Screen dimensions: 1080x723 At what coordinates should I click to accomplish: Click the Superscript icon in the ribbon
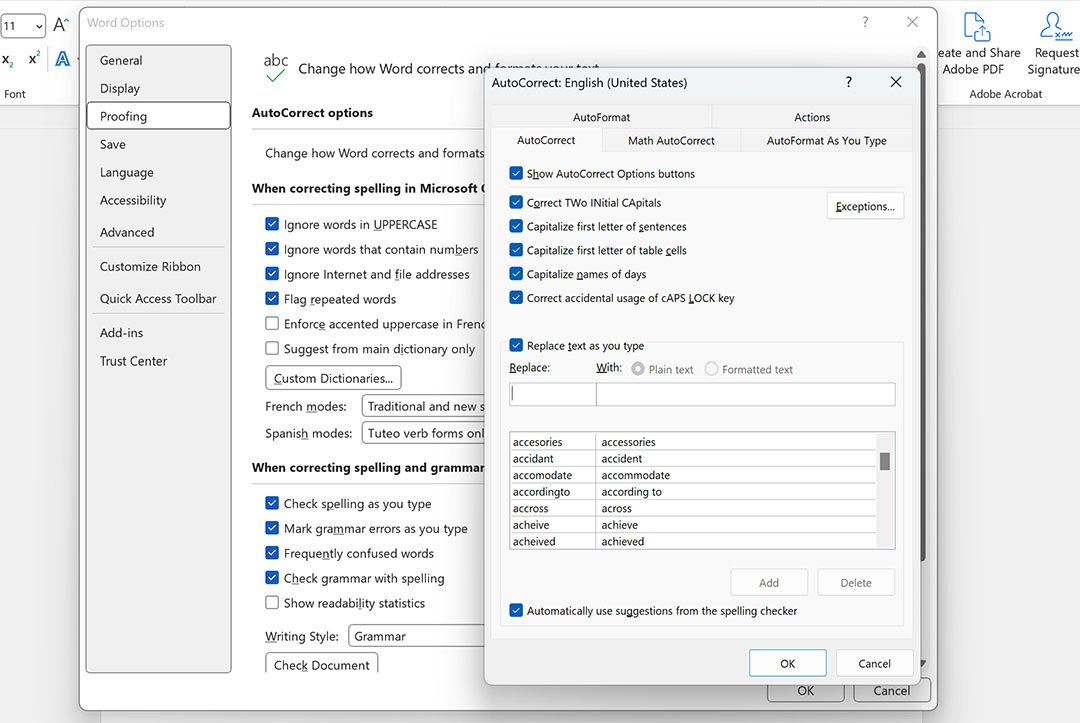point(34,60)
